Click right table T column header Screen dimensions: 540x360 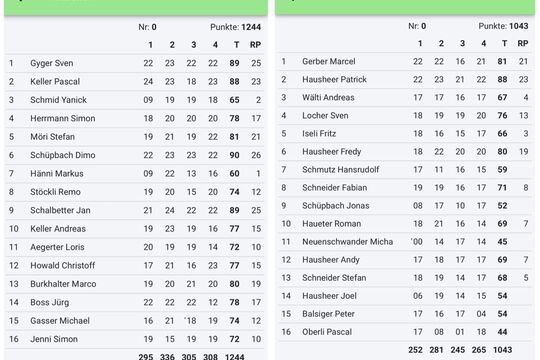(504, 43)
